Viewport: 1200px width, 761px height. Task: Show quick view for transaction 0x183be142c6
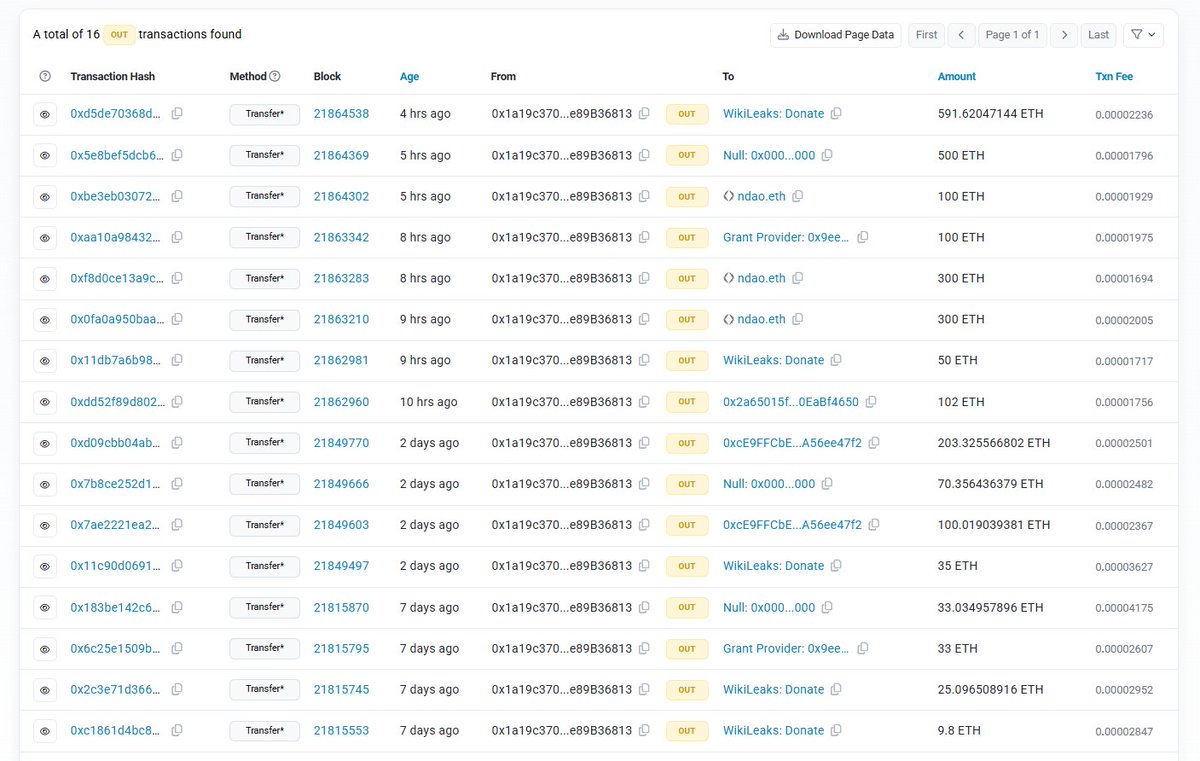45,607
